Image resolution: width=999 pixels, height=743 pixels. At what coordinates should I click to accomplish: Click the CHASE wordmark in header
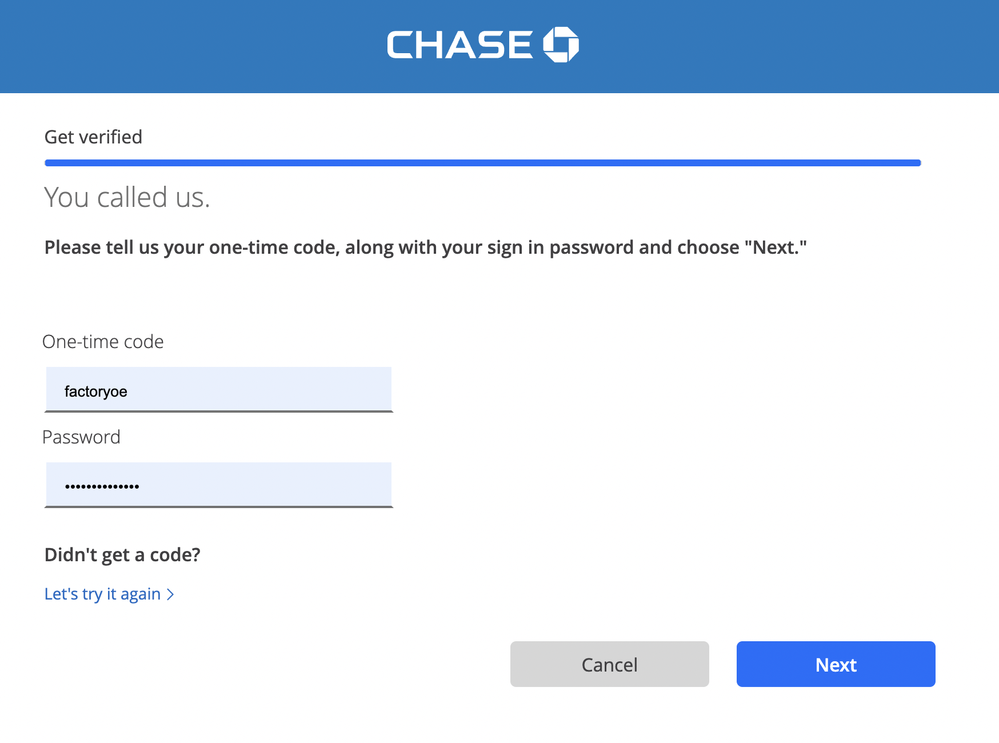460,45
